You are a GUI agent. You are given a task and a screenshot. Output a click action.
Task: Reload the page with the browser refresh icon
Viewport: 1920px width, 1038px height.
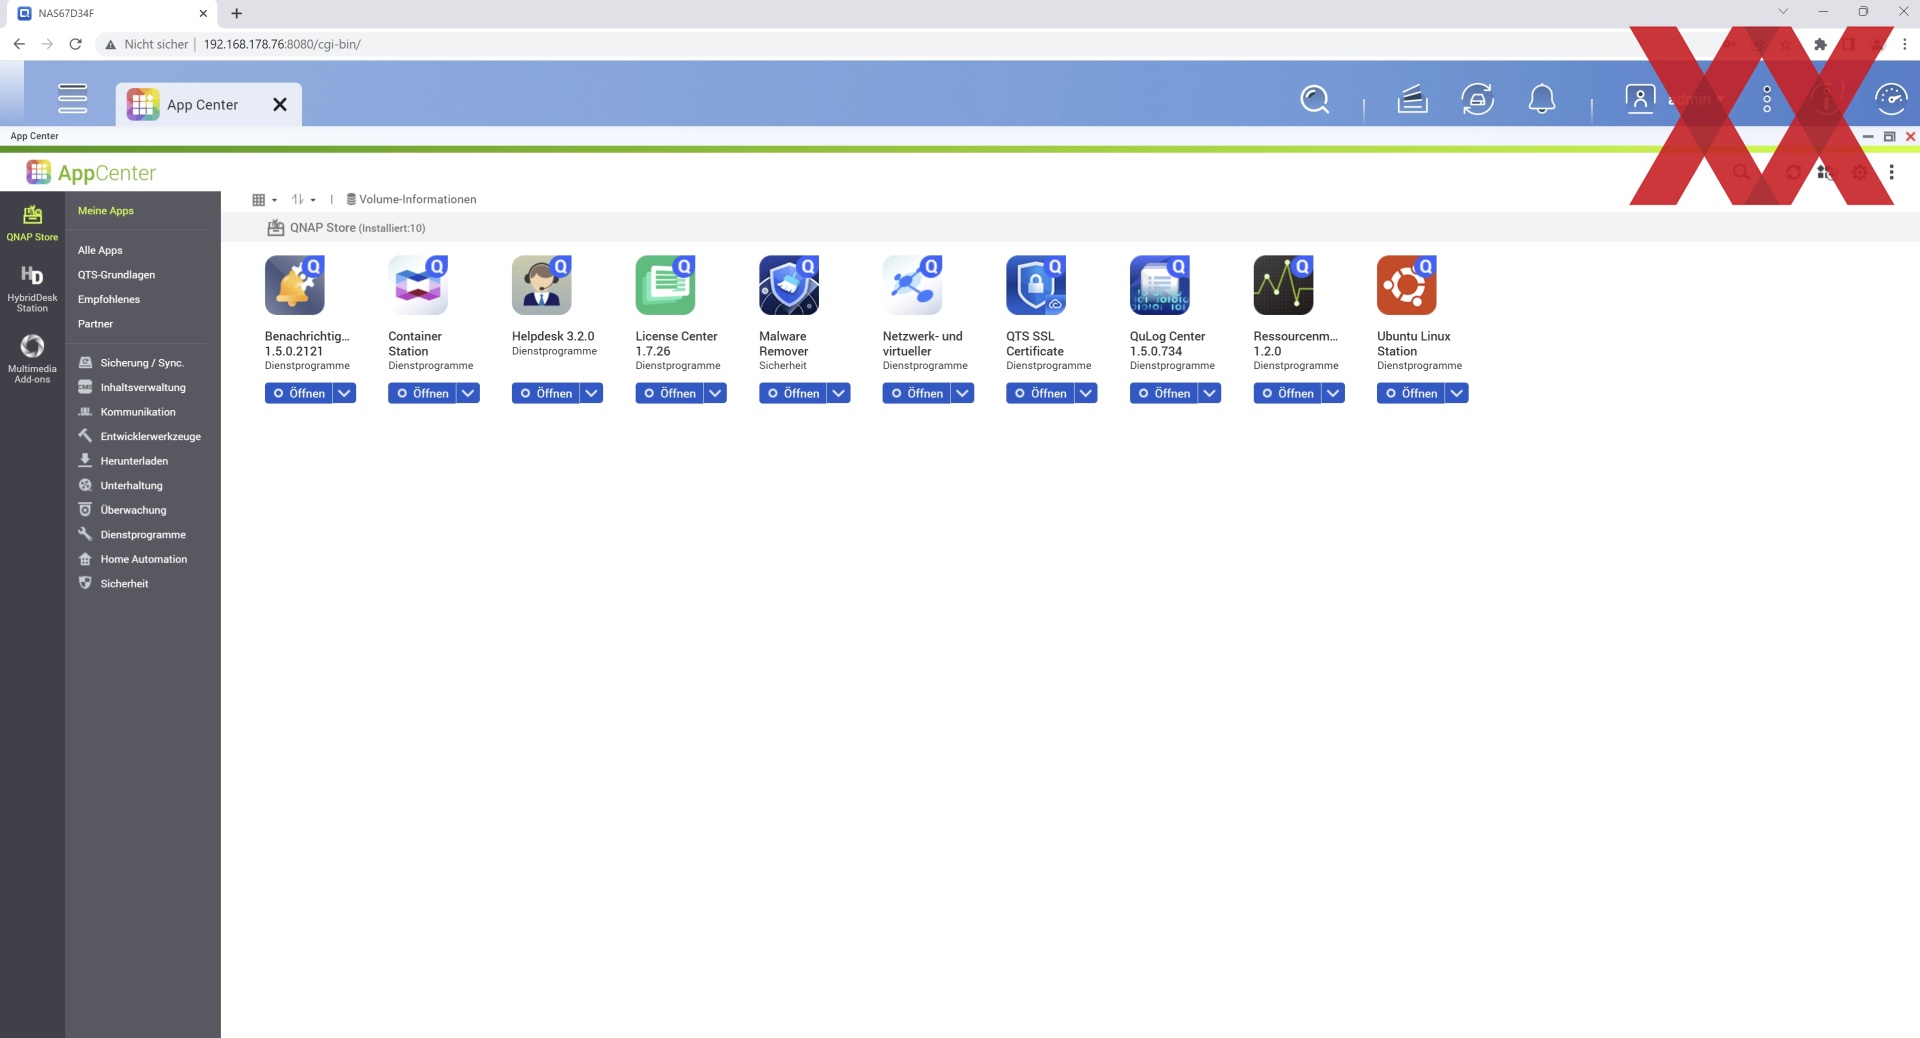click(75, 44)
